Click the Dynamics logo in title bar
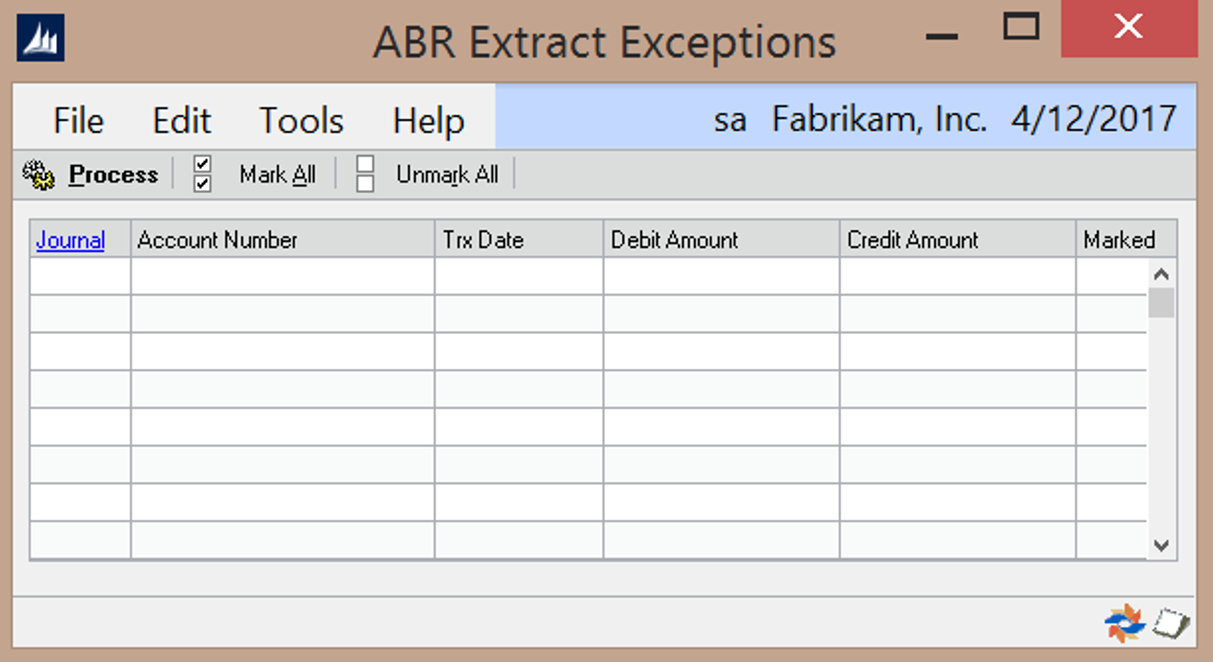The width and height of the screenshot is (1213, 662). click(x=41, y=40)
